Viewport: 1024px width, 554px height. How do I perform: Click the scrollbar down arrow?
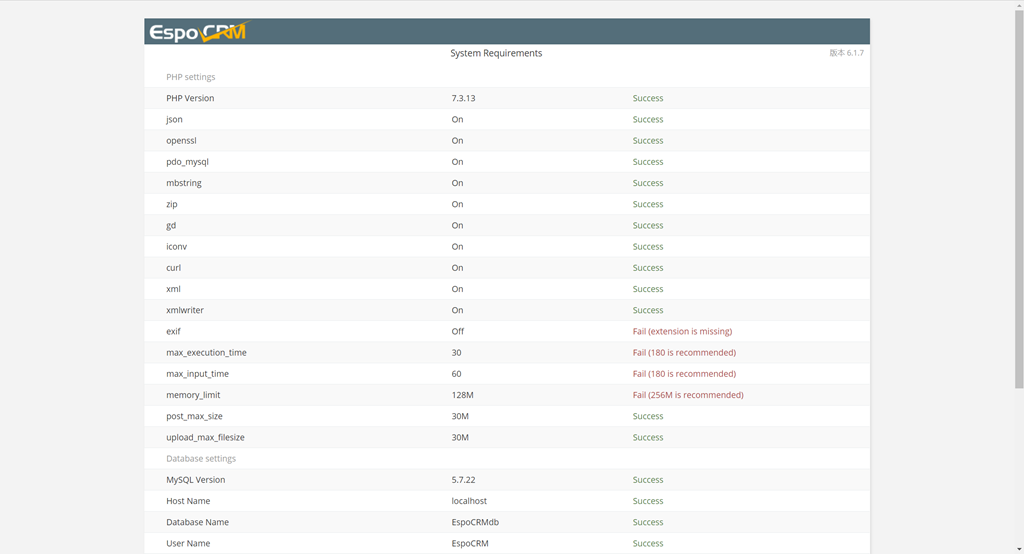click(x=1019, y=549)
